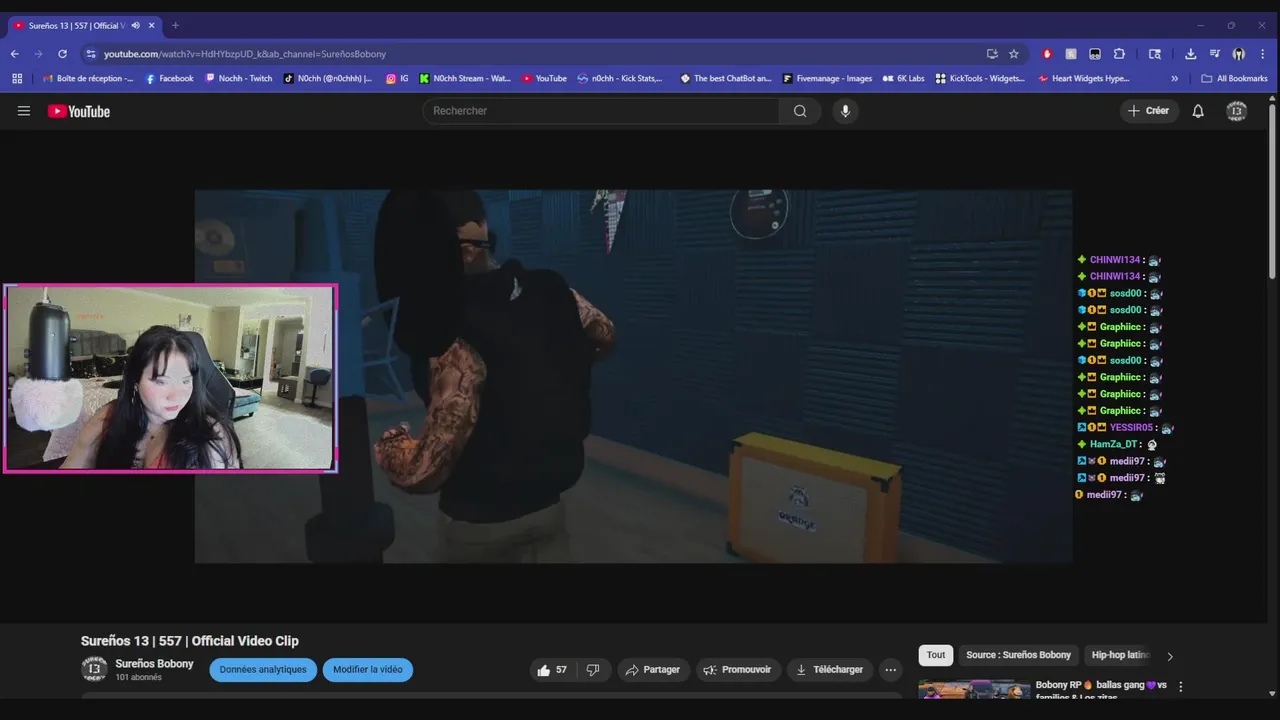Image resolution: width=1280 pixels, height=720 pixels.
Task: Select the Source : Sureños Bobony chip
Action: [x=1018, y=655]
